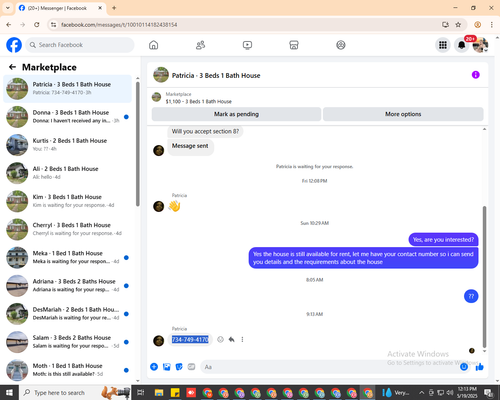Open the Friends icon in top navigation

click(x=200, y=45)
